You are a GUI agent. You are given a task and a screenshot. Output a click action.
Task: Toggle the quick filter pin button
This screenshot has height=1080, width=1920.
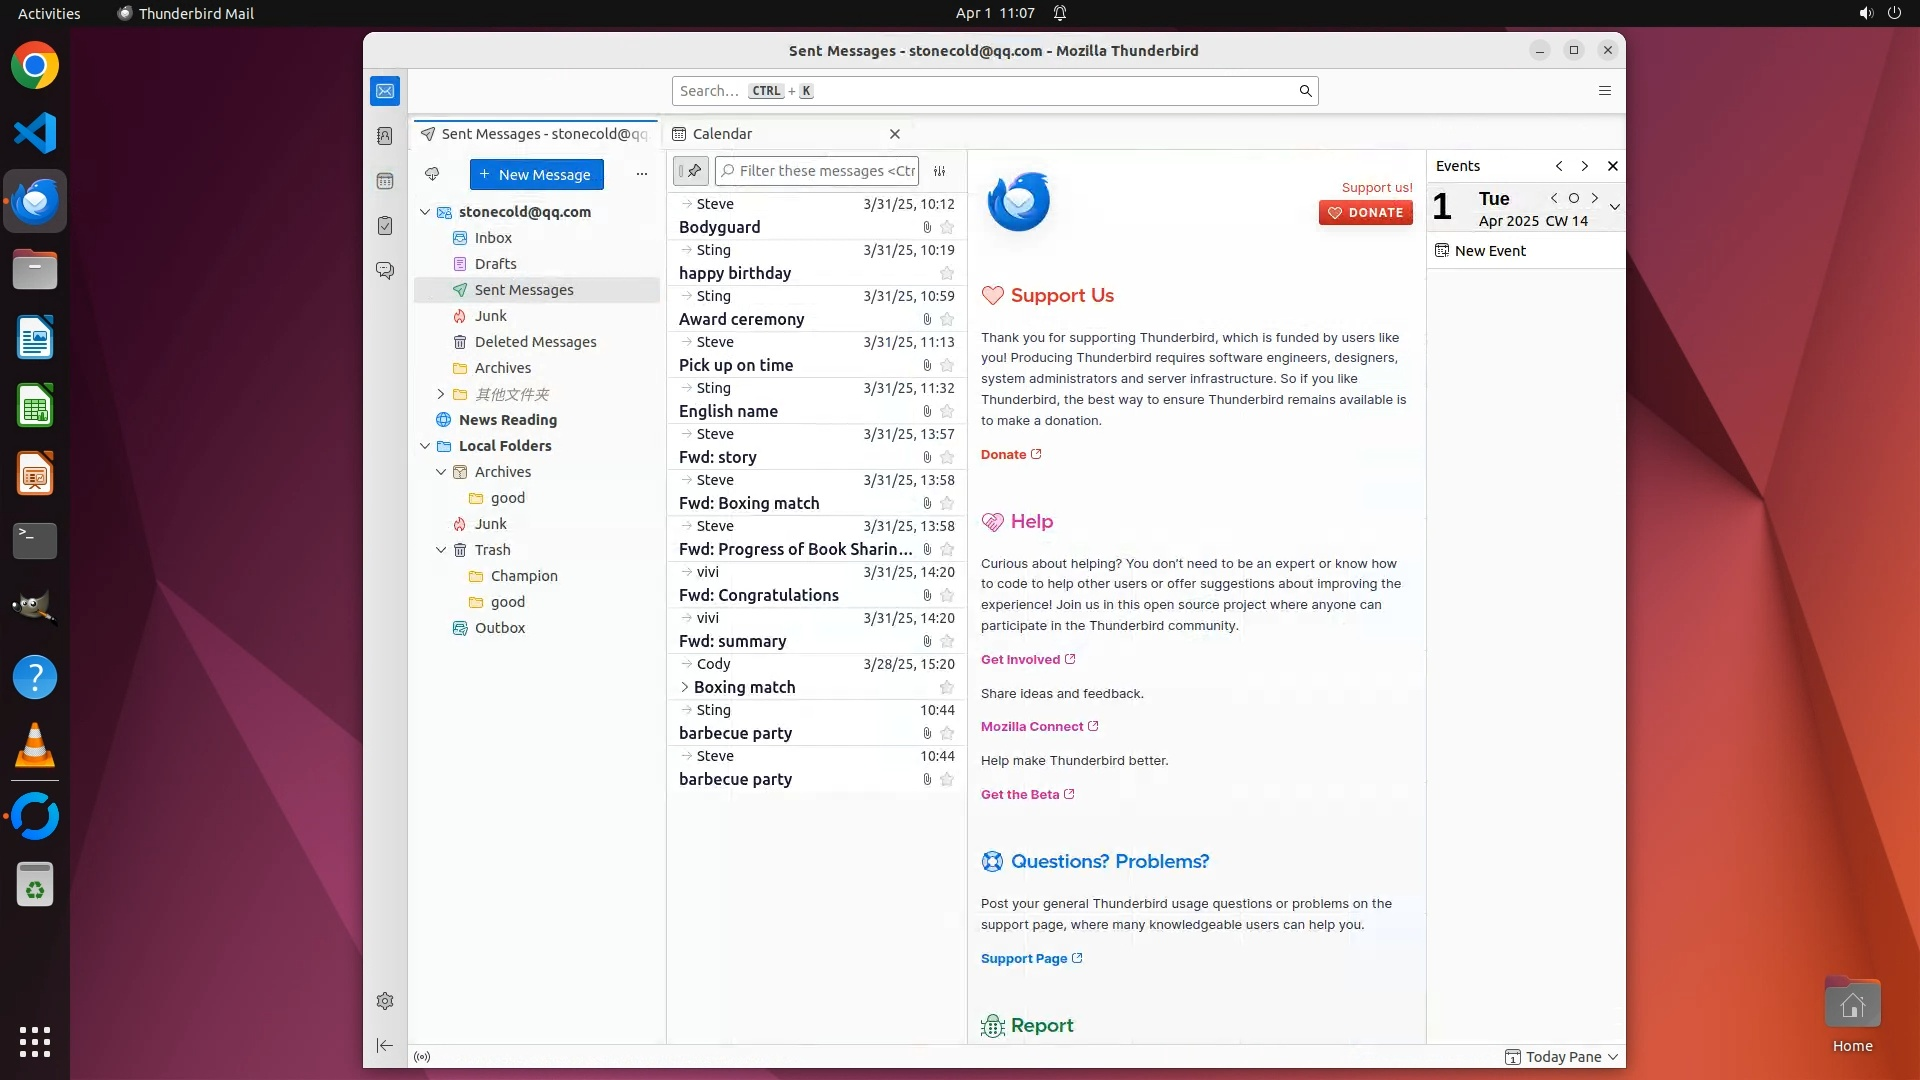point(691,171)
